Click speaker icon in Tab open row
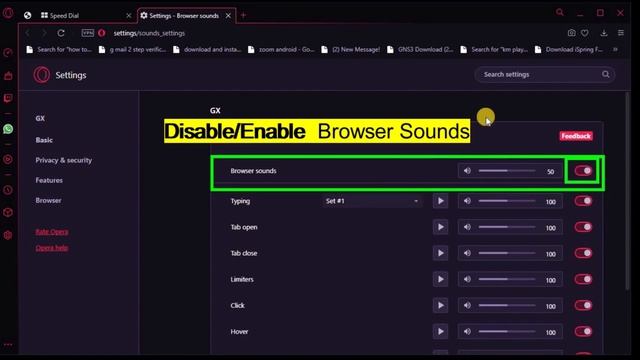 (467, 227)
